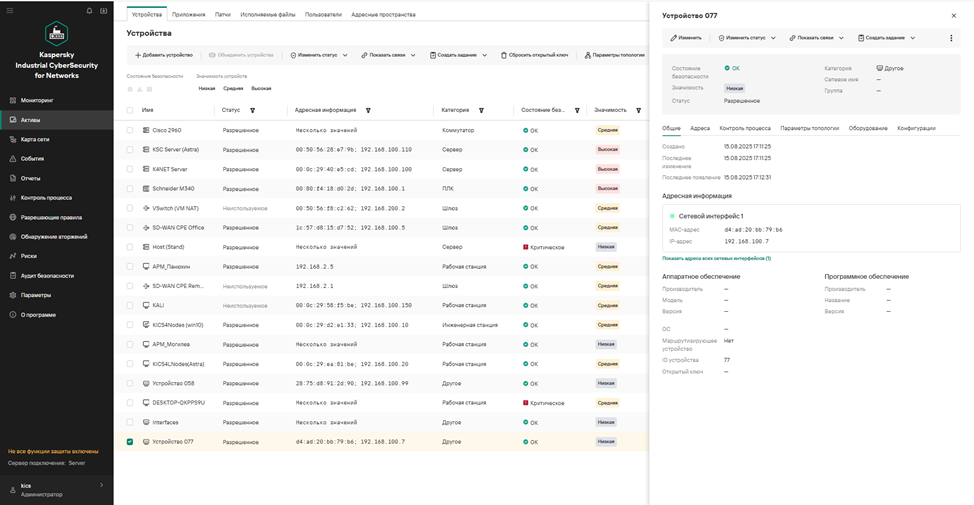
Task: Open notifications bell icon
Action: coord(89,11)
